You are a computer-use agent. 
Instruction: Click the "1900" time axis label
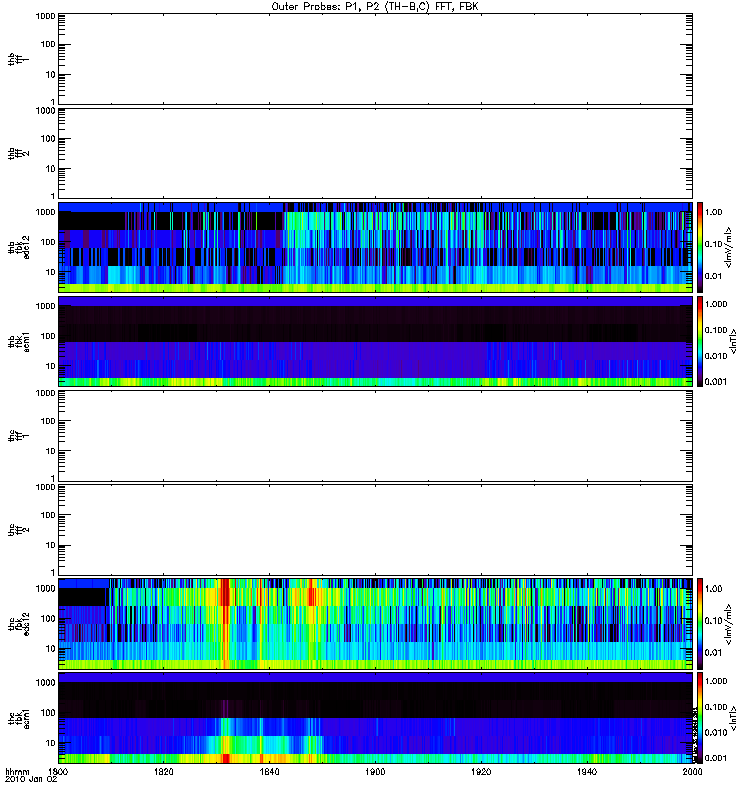point(375,772)
